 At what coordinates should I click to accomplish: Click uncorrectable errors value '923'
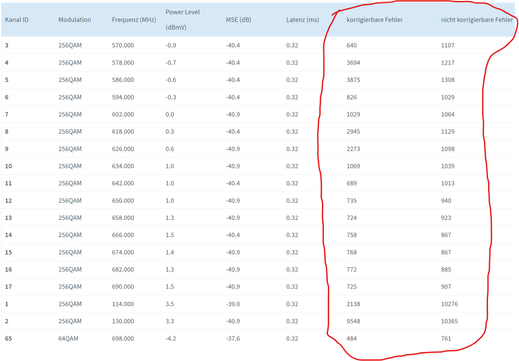(x=446, y=218)
